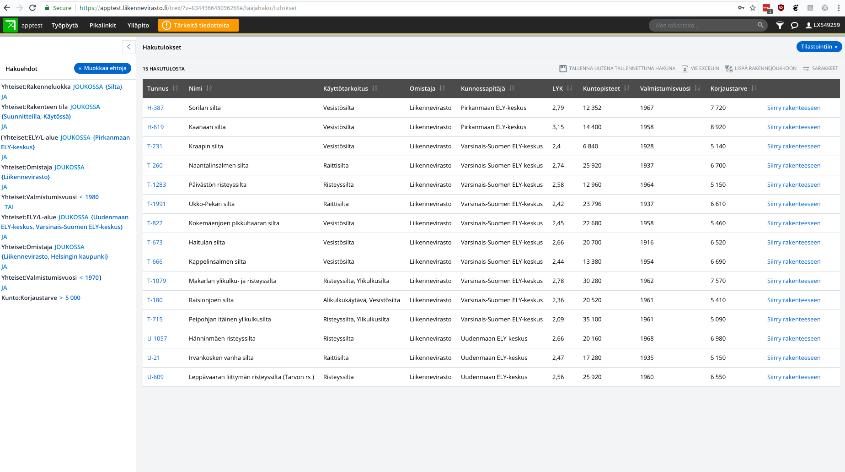Click the Valmistumisvuosi < 1980 condition
The width and height of the screenshot is (845, 472).
point(50,197)
